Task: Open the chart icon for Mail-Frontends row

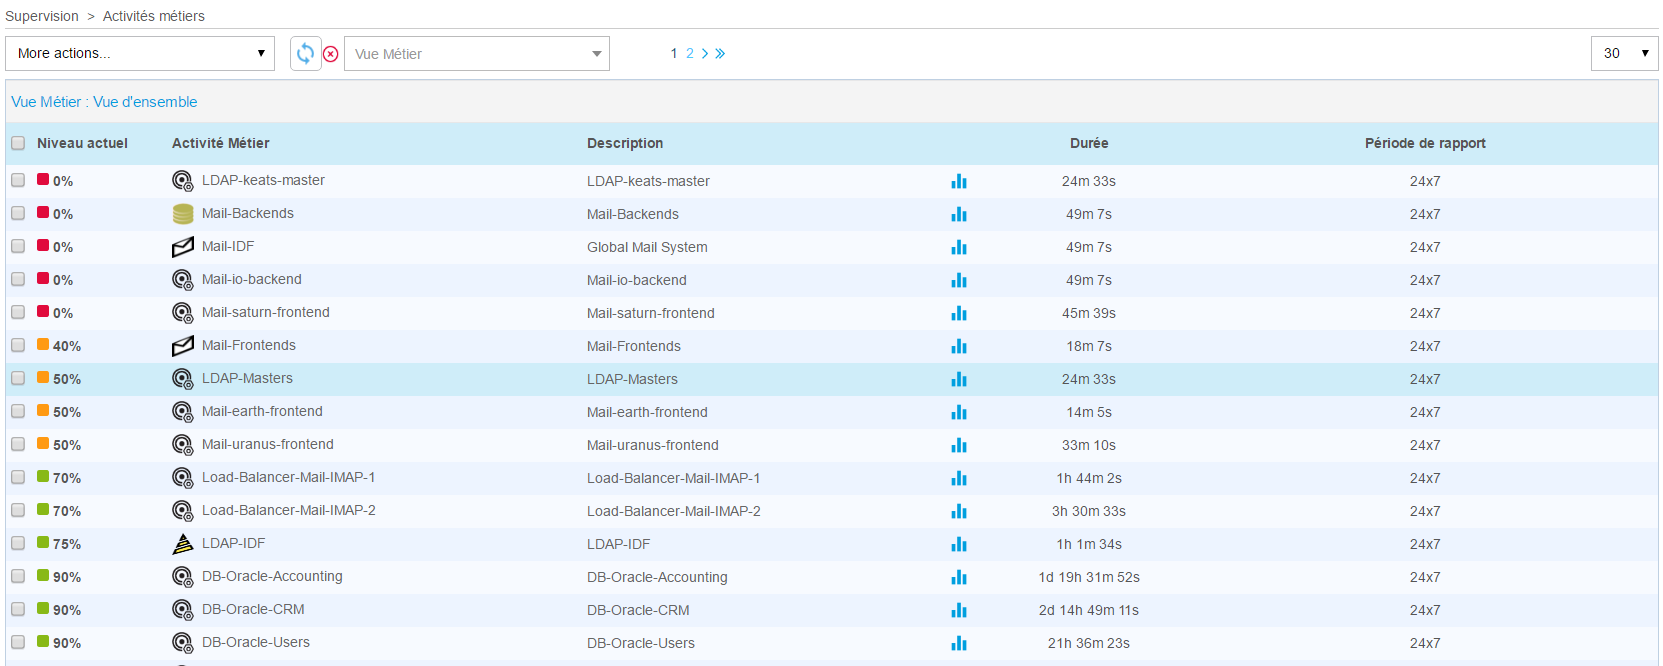Action: coord(959,346)
